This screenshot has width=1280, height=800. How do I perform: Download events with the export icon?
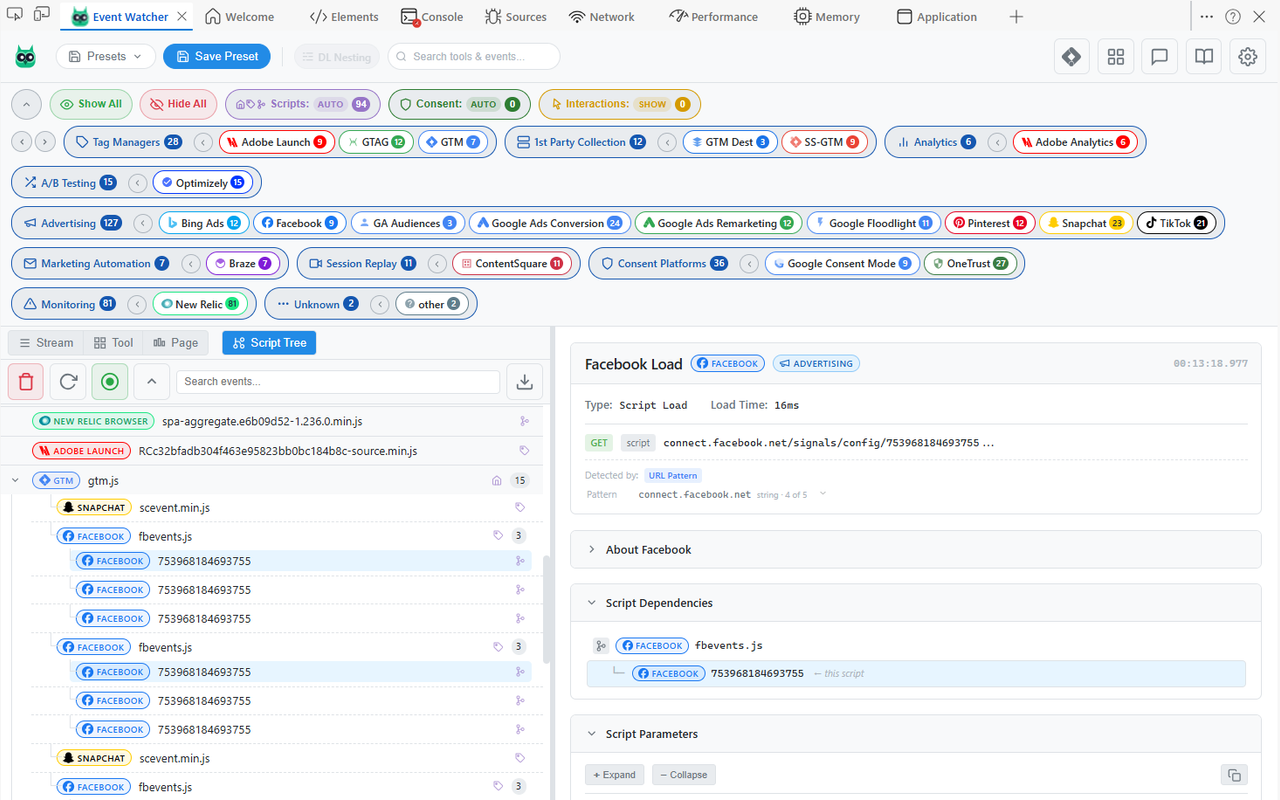tap(524, 381)
